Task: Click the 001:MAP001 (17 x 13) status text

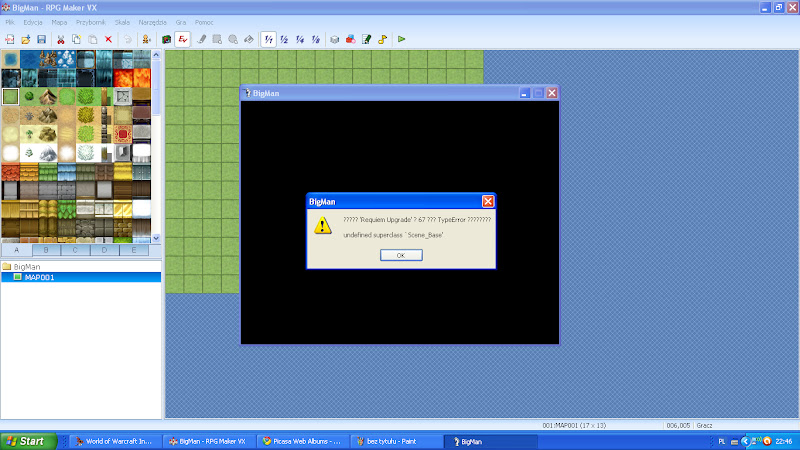Action: click(x=574, y=425)
